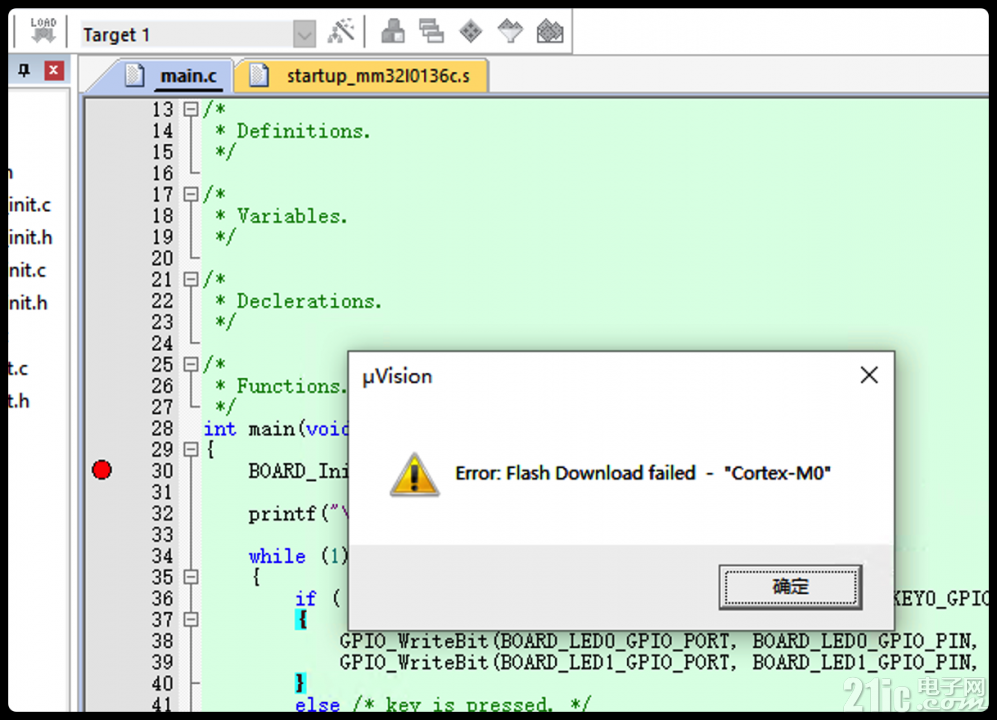Click the BOARD_LED1 GPIO_WriteBit call on line 39
Screen dimensions: 997x720
657,663
